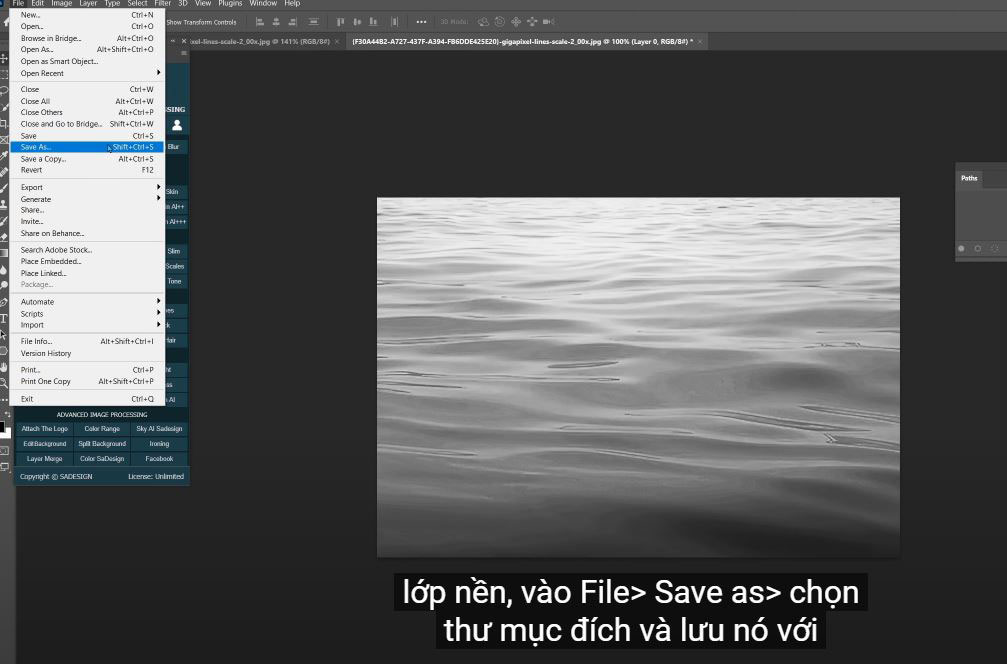Click stroke path with brush icon

click(x=977, y=249)
